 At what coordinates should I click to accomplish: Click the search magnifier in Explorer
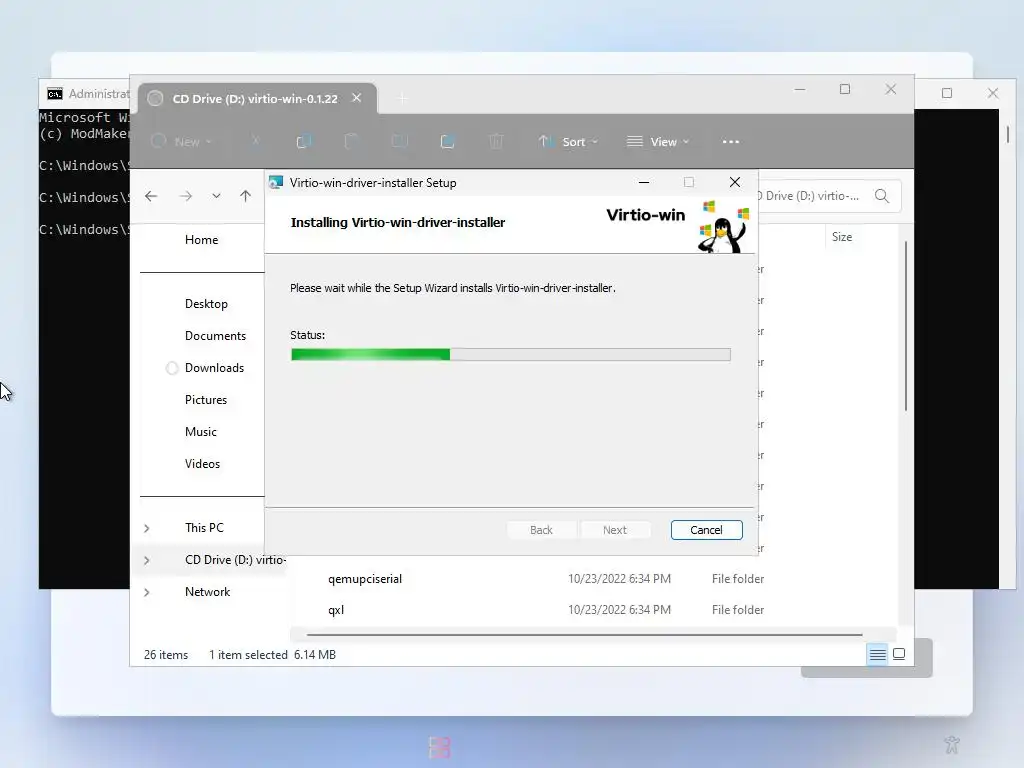tap(882, 196)
